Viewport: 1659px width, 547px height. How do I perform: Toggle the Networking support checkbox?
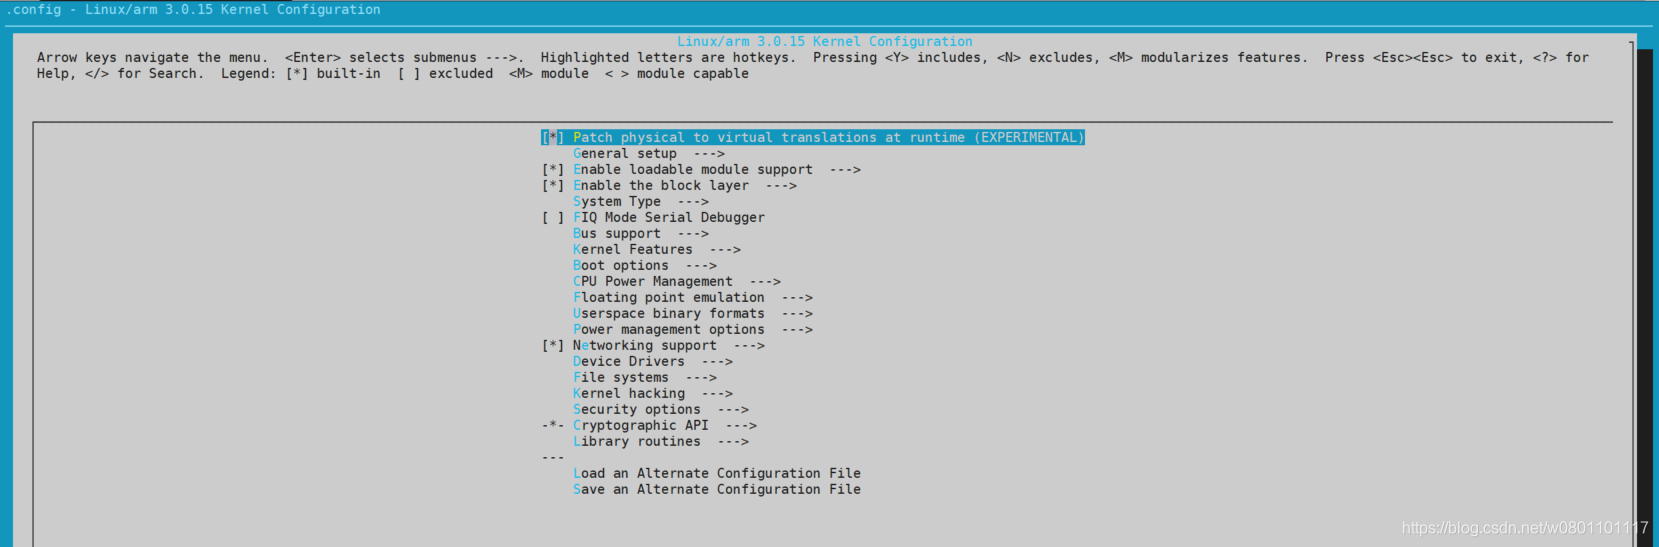[553, 345]
